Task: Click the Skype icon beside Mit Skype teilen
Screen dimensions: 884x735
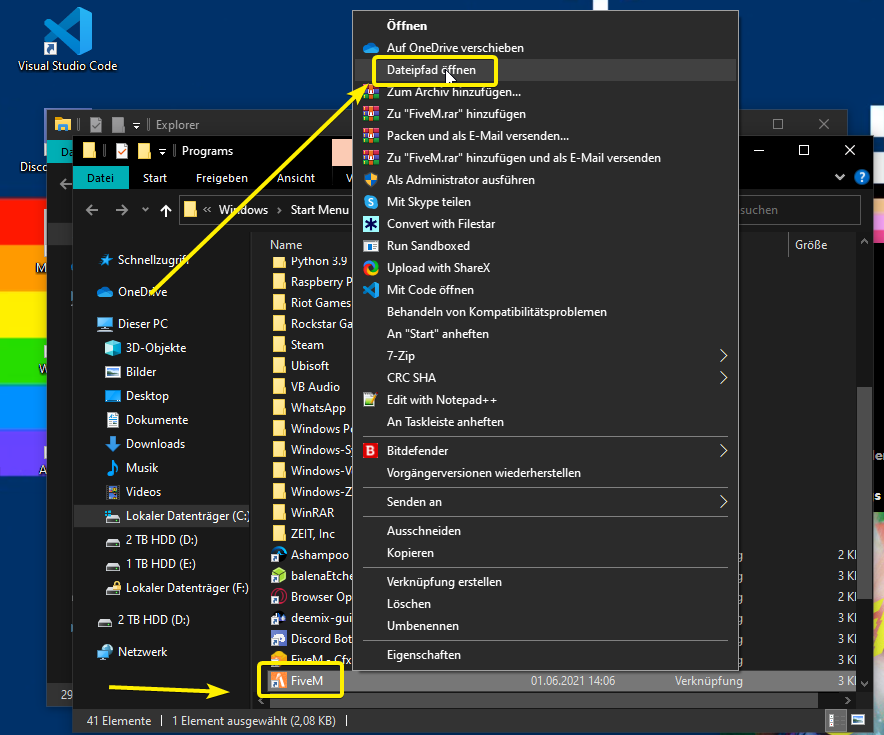Action: (x=371, y=202)
